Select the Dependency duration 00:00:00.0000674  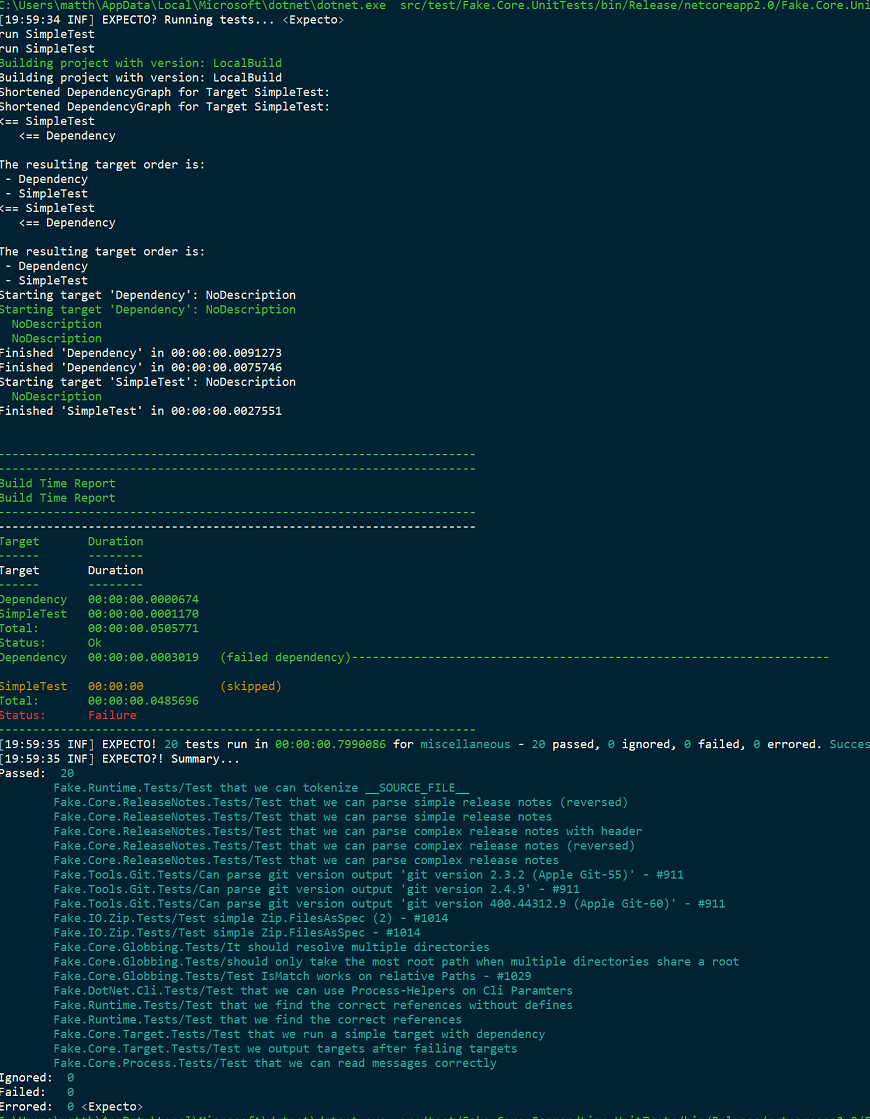click(143, 599)
